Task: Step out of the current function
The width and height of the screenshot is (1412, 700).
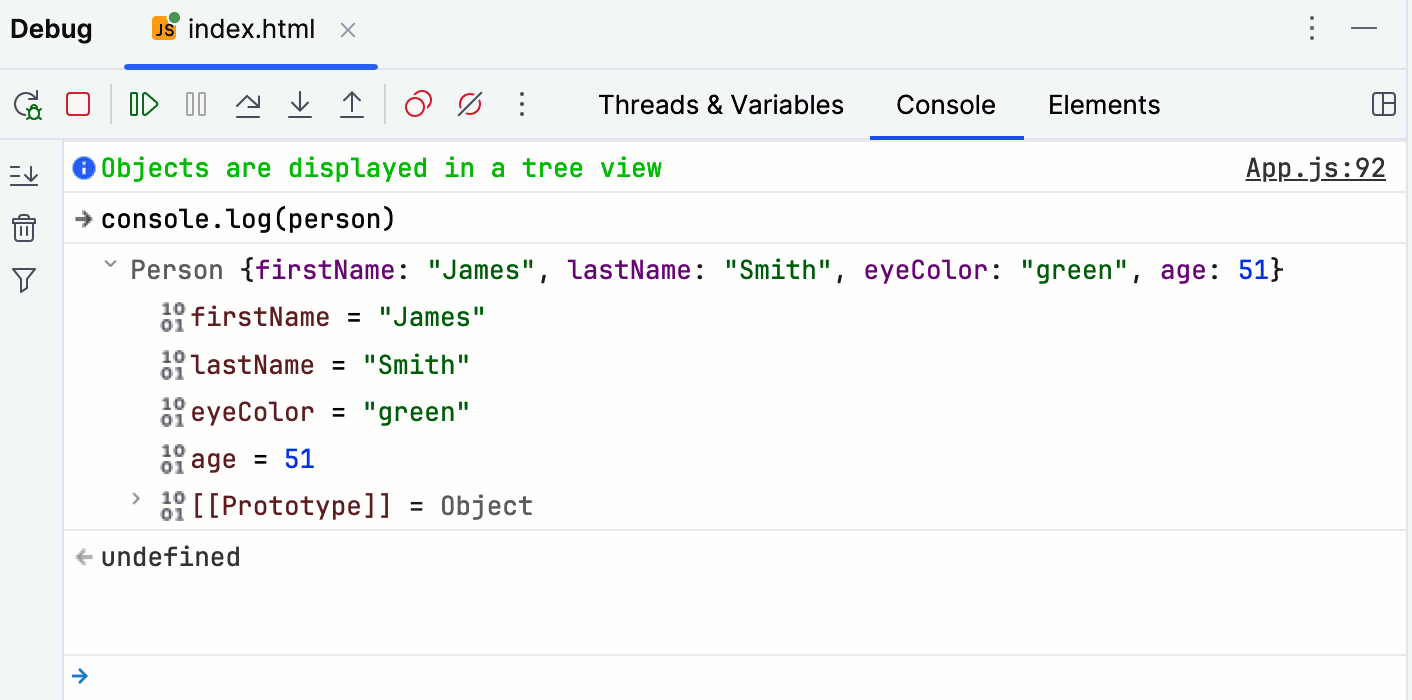Action: 351,104
